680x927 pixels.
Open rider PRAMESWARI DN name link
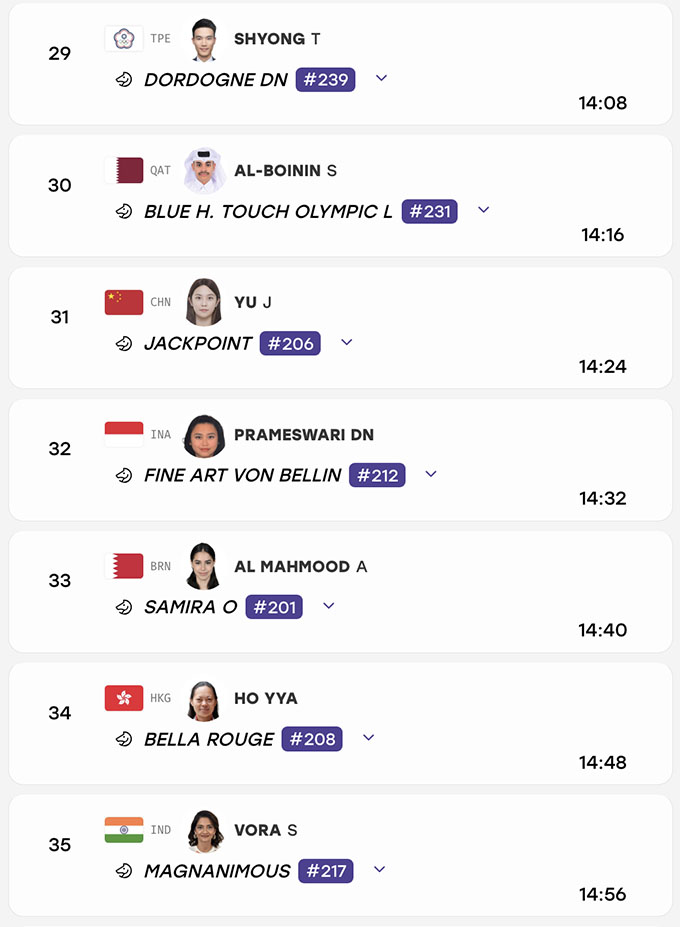[x=304, y=435]
